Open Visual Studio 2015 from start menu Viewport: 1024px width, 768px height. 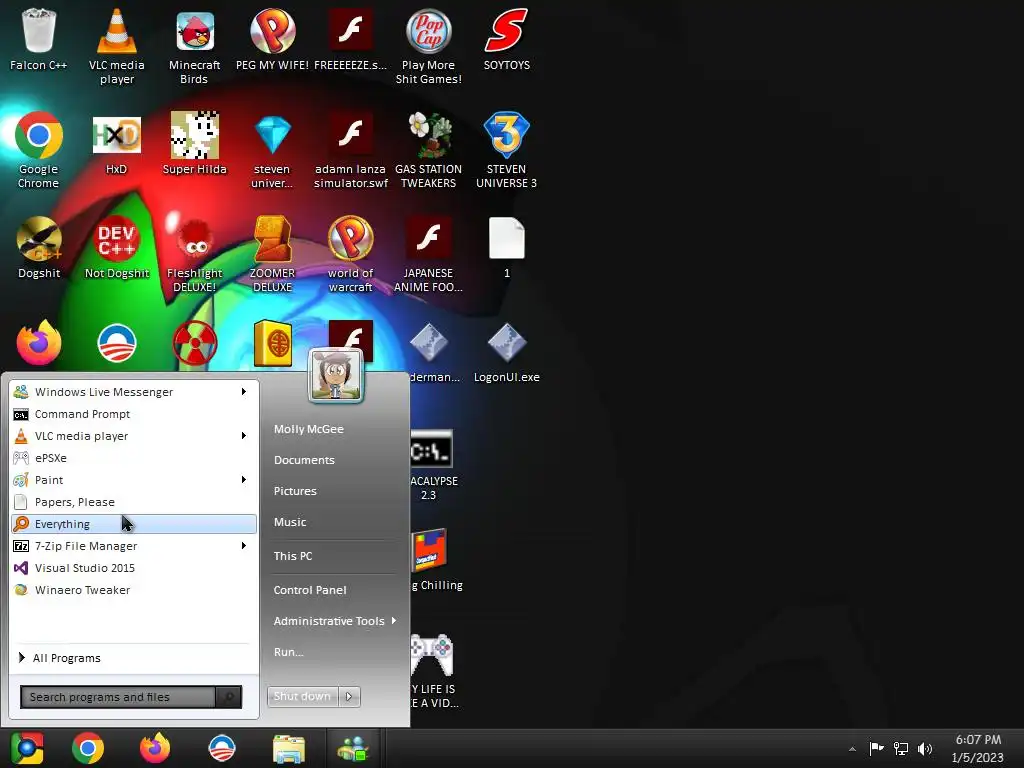pos(134,568)
